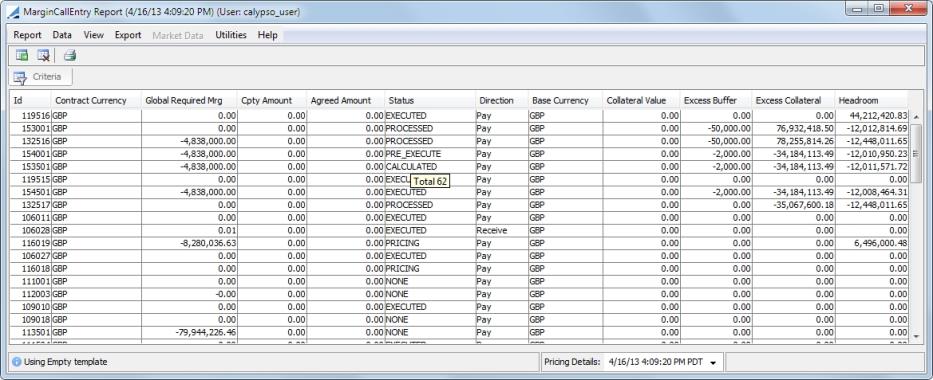Open the Report menu
Viewport: 933px width, 380px height.
(27, 35)
